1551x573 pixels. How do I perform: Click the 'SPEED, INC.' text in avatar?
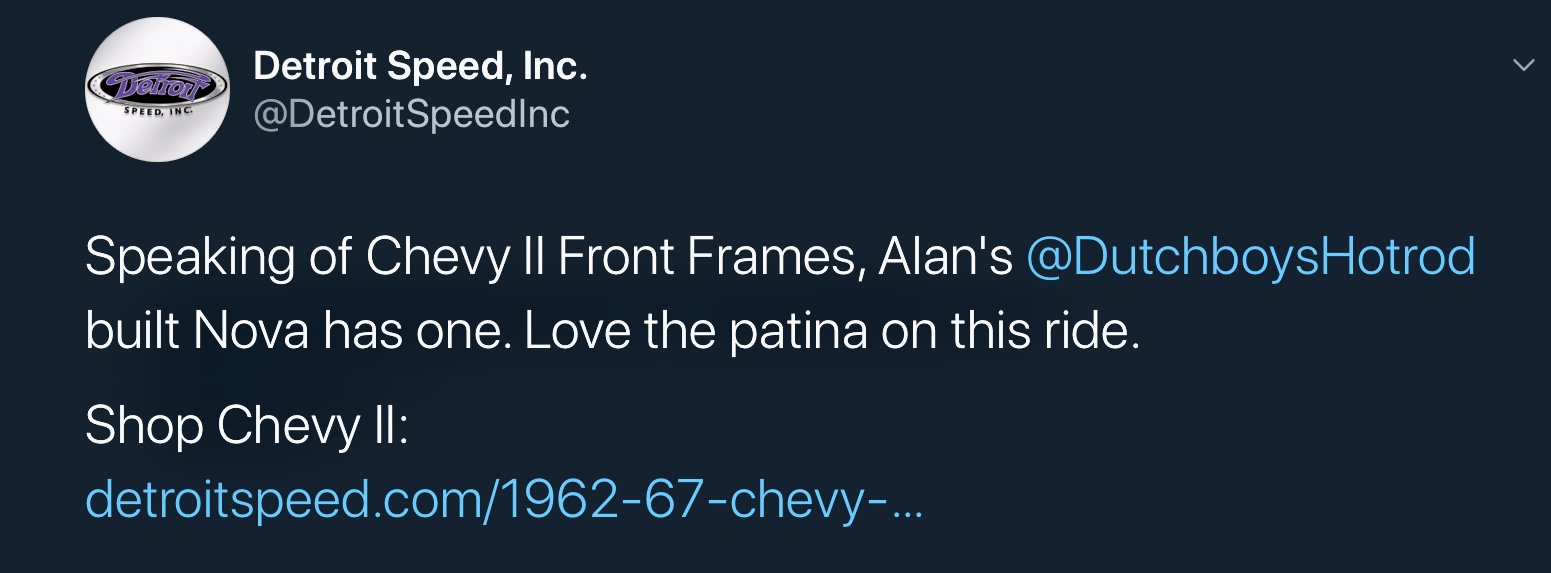[157, 112]
